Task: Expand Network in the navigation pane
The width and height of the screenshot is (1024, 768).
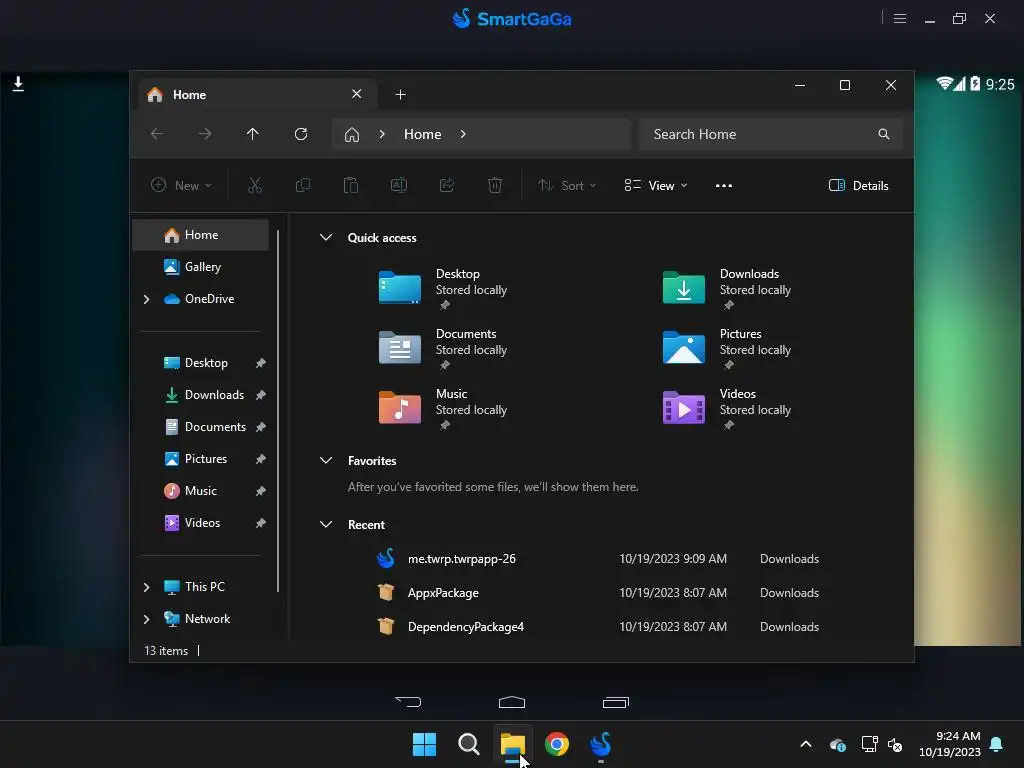Action: (146, 619)
